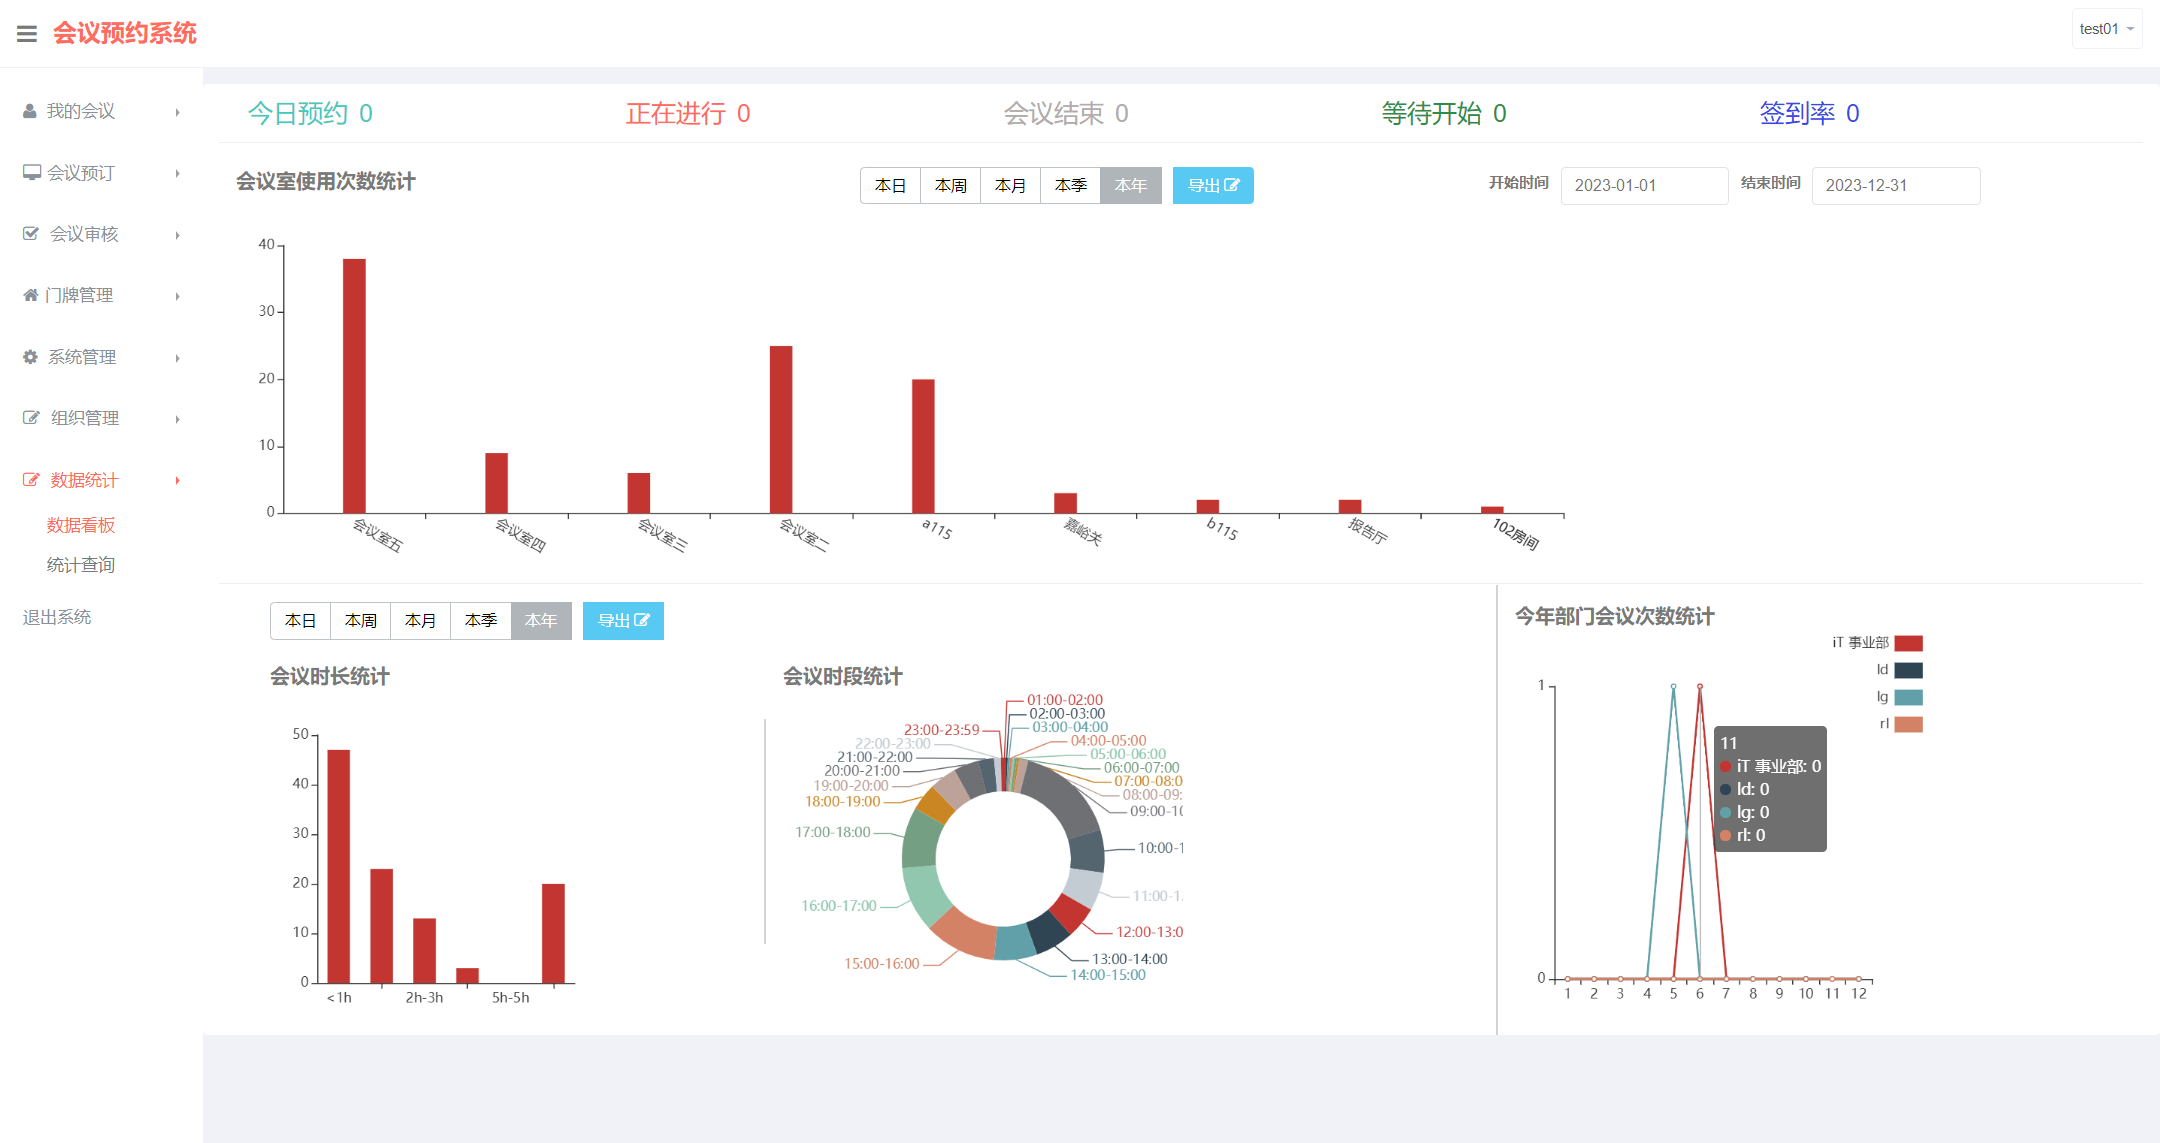Viewport: 2160px width, 1143px height.
Task: Click the 会议室五 bar in usage chart
Action: [x=354, y=386]
